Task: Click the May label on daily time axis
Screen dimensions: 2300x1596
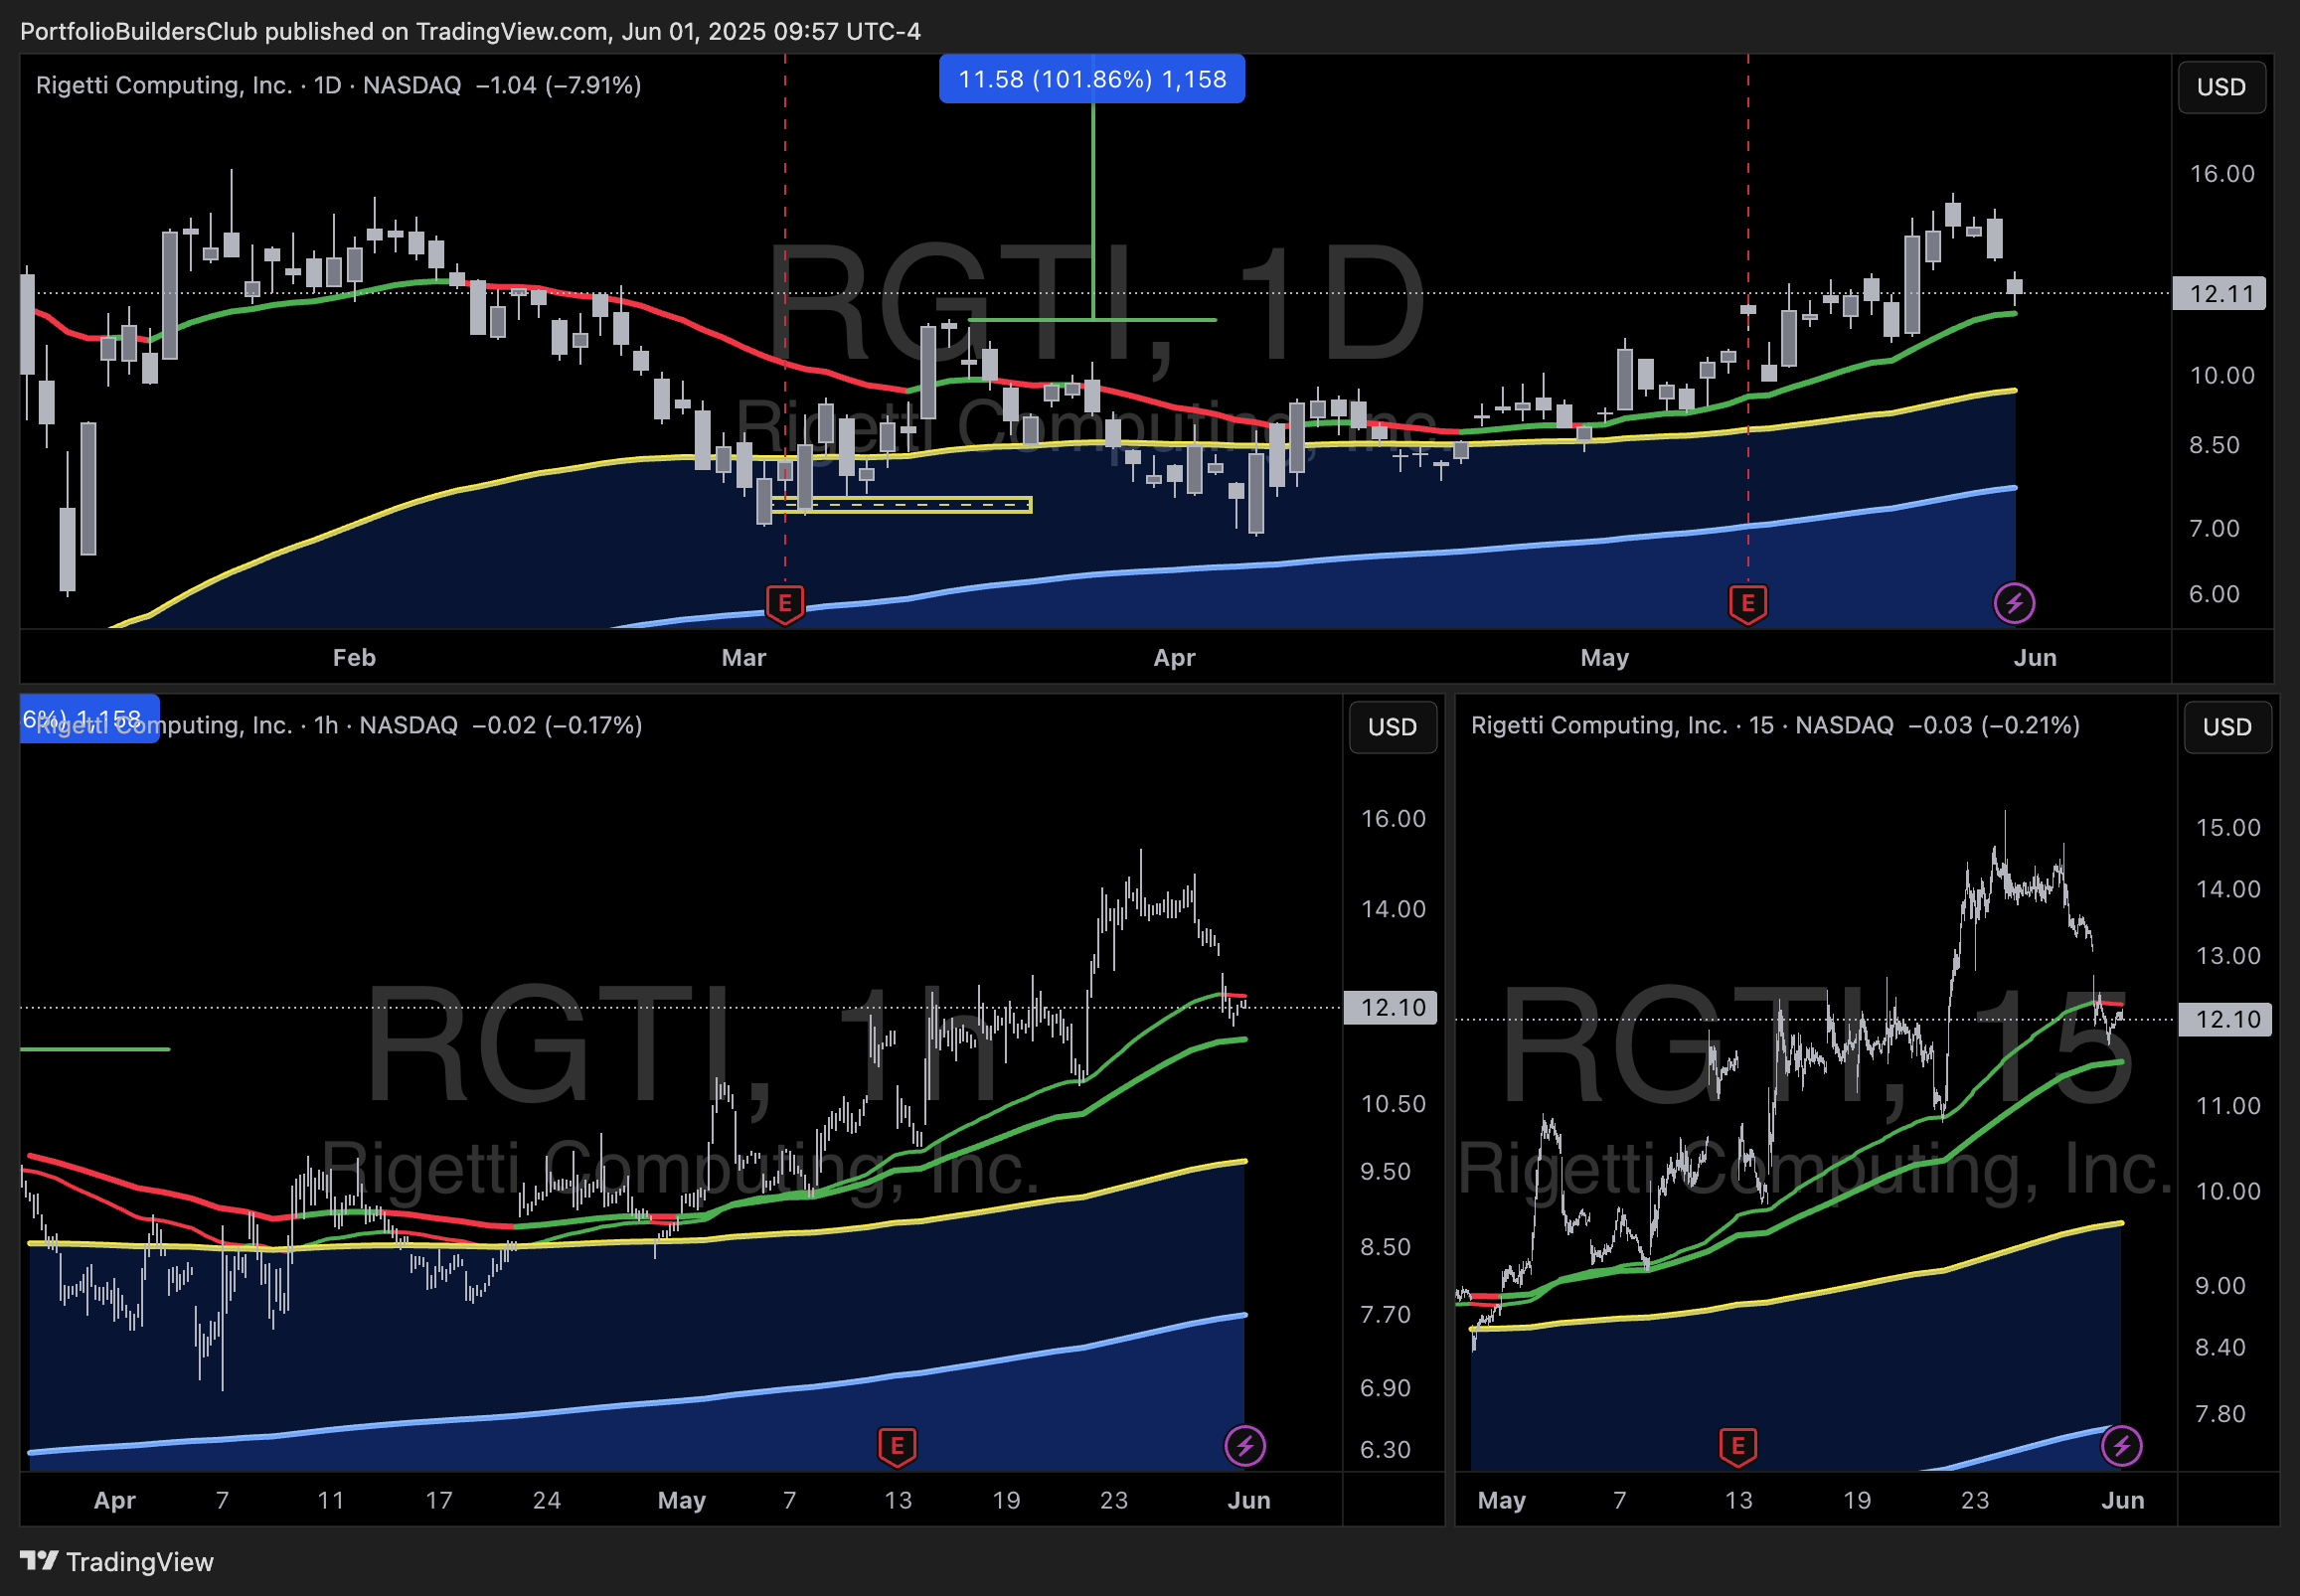Action: coord(1604,658)
